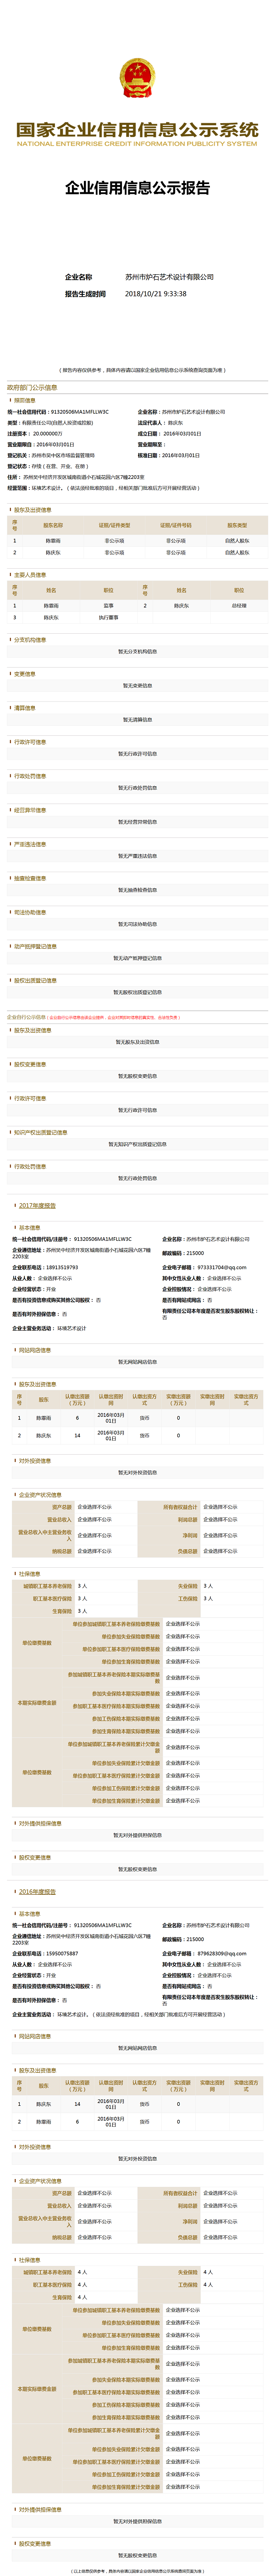Image resolution: width=275 pixels, height=2576 pixels.
Task: Click the 企业自行公示信息 section header
Action: click(26, 1017)
